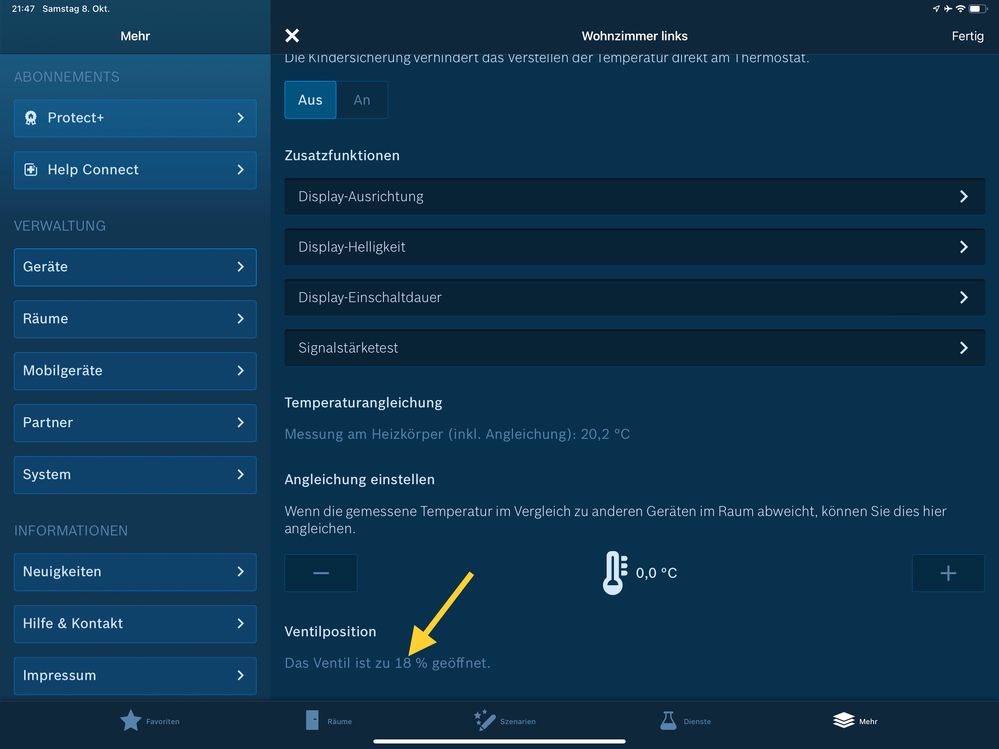Viewport: 999px width, 749px height.
Task: Decrease temperature offset with minus button
Action: (x=321, y=573)
